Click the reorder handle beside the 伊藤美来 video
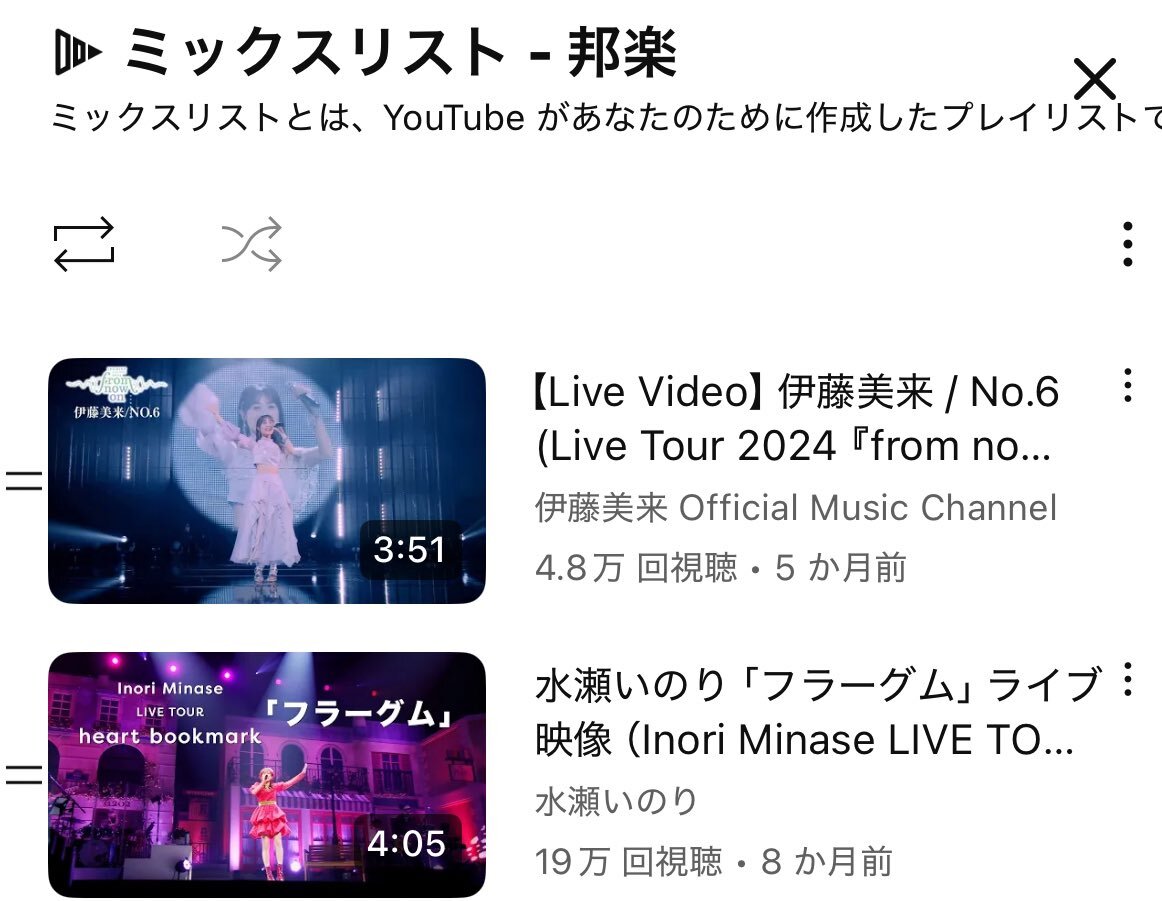This screenshot has height=901, width=1162. [x=24, y=482]
